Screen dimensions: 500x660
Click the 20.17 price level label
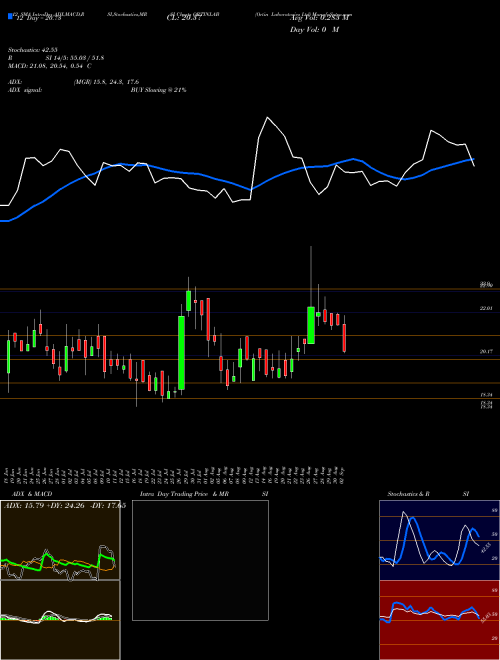pyautogui.click(x=486, y=351)
